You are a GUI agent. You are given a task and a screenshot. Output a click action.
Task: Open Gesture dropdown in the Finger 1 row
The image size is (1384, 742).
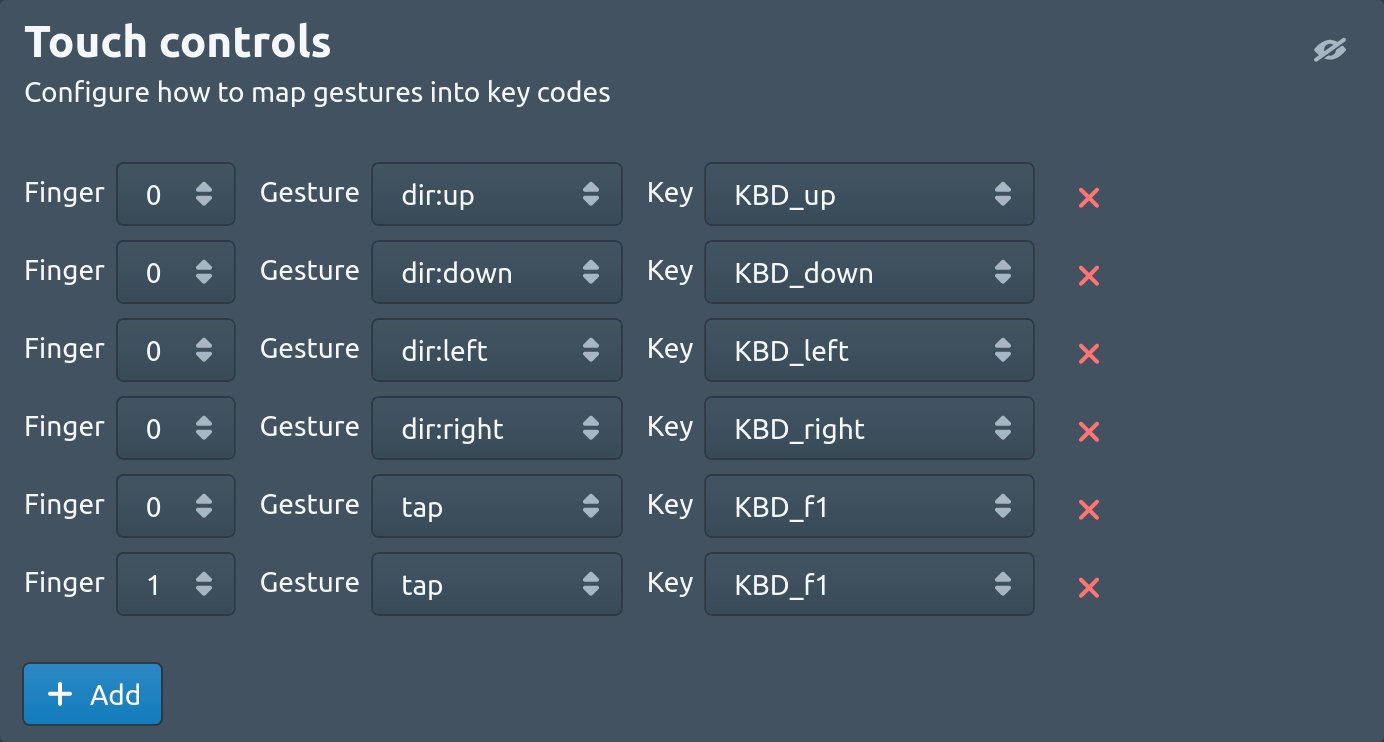pos(497,584)
